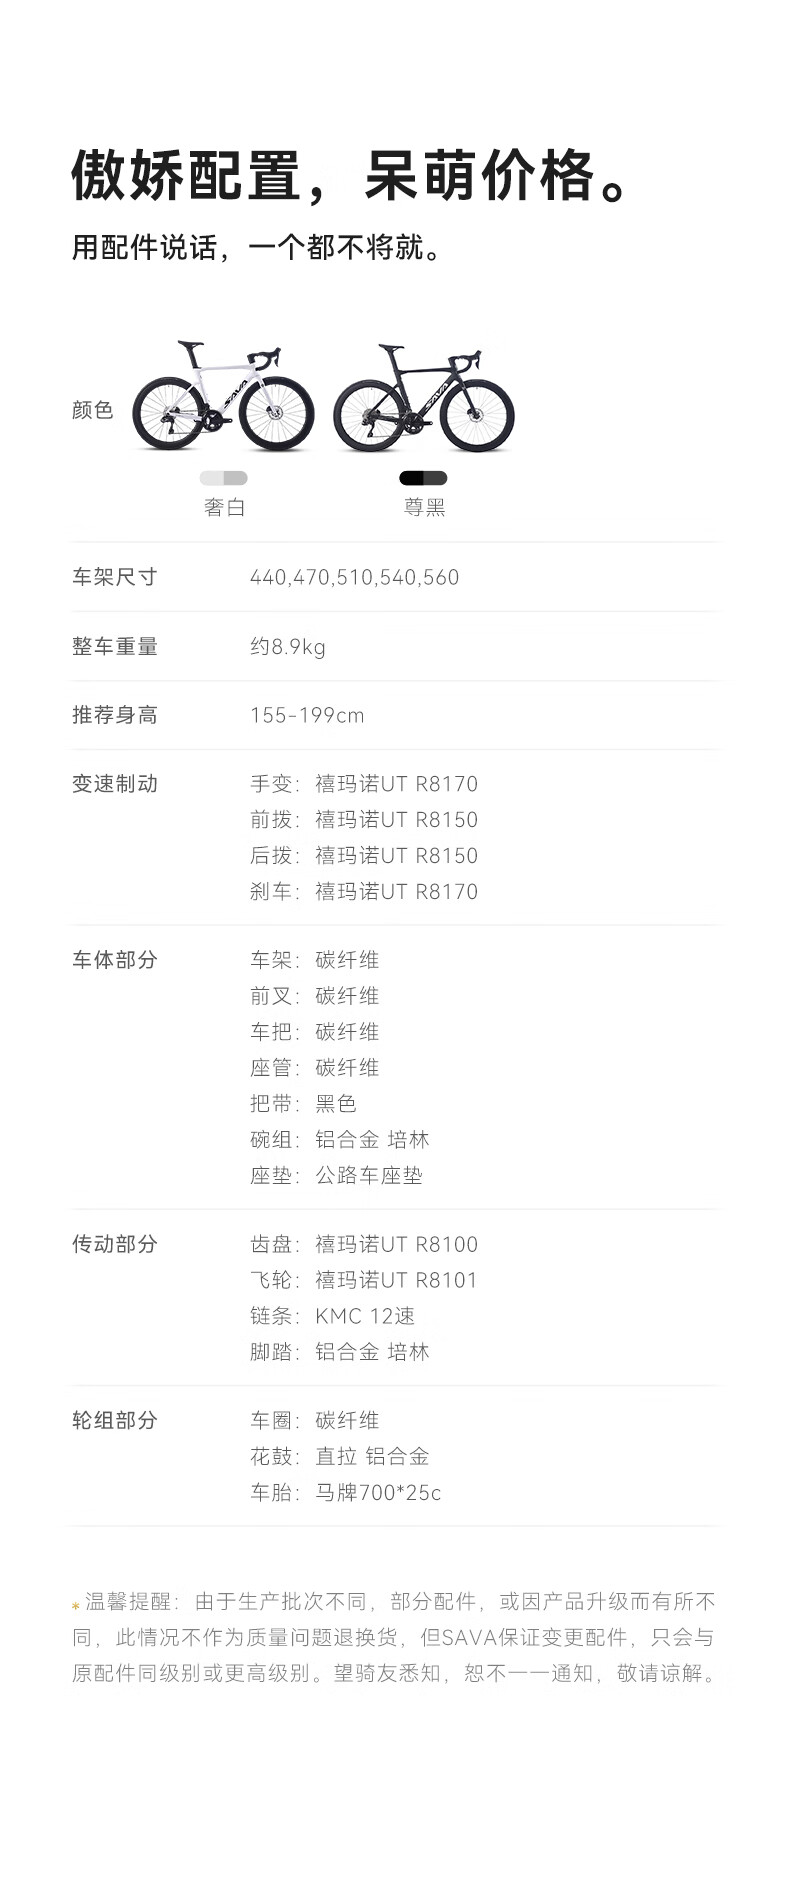This screenshot has height=1878, width=790.
Task: Click the 车架尺寸 label
Action: coord(114,577)
